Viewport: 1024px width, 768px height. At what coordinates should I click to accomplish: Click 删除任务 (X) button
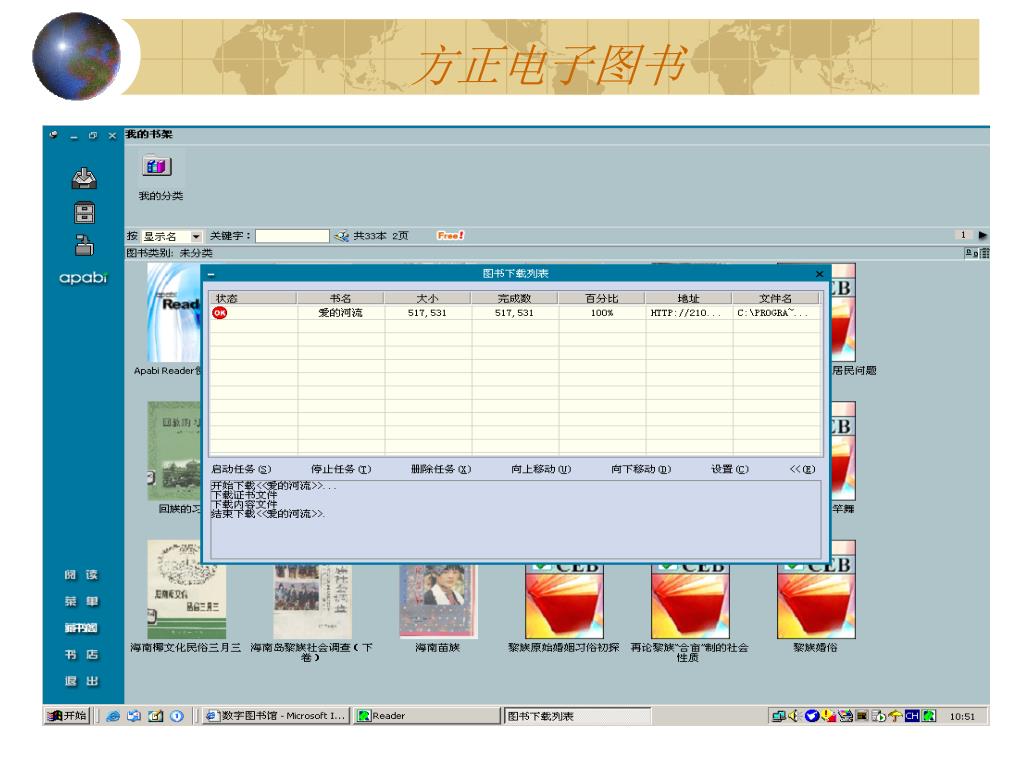point(441,469)
